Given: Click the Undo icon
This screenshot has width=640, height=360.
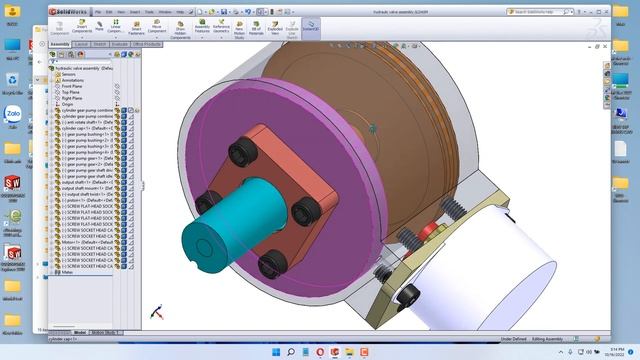Looking at the screenshot, I should coord(248,12).
